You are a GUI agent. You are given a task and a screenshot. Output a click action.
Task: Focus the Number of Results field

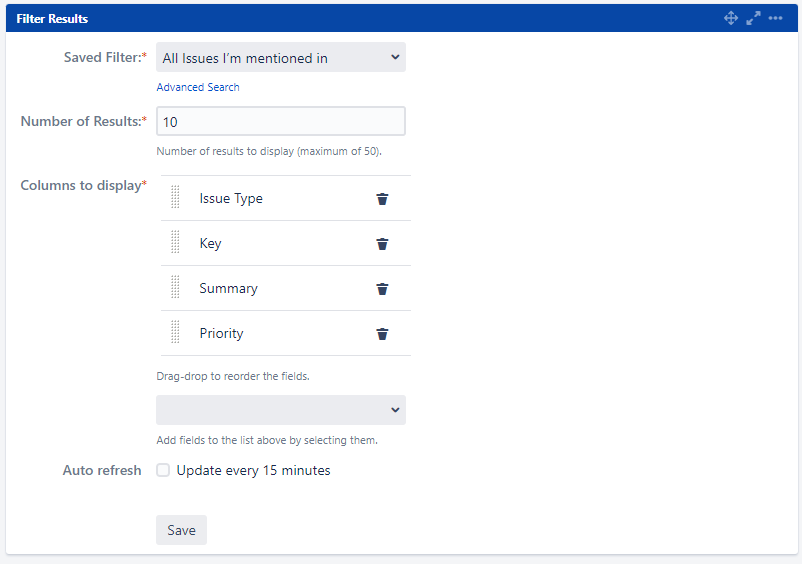pyautogui.click(x=281, y=121)
